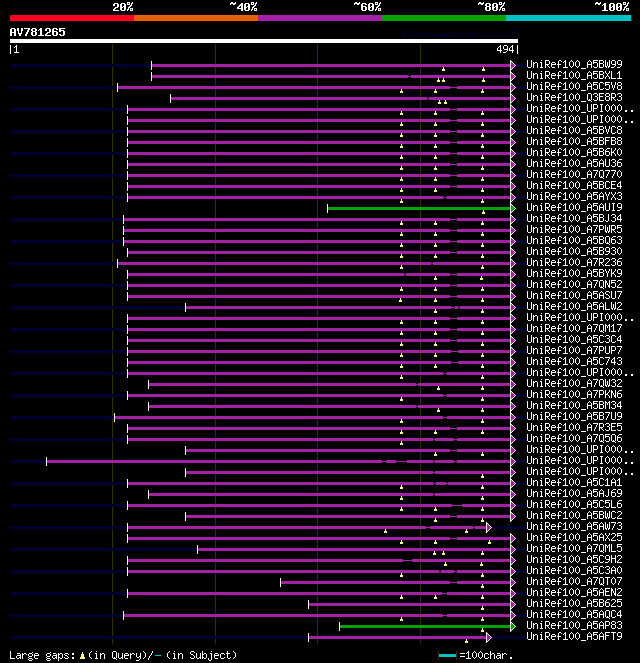The image size is (640, 663).
Task: Click the UniRef100_A5C3C4 label
Action: coord(574,339)
